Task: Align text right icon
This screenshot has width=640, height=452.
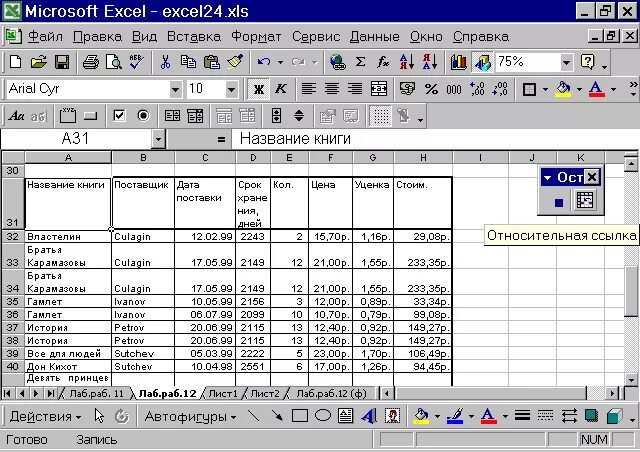Action: click(x=355, y=89)
